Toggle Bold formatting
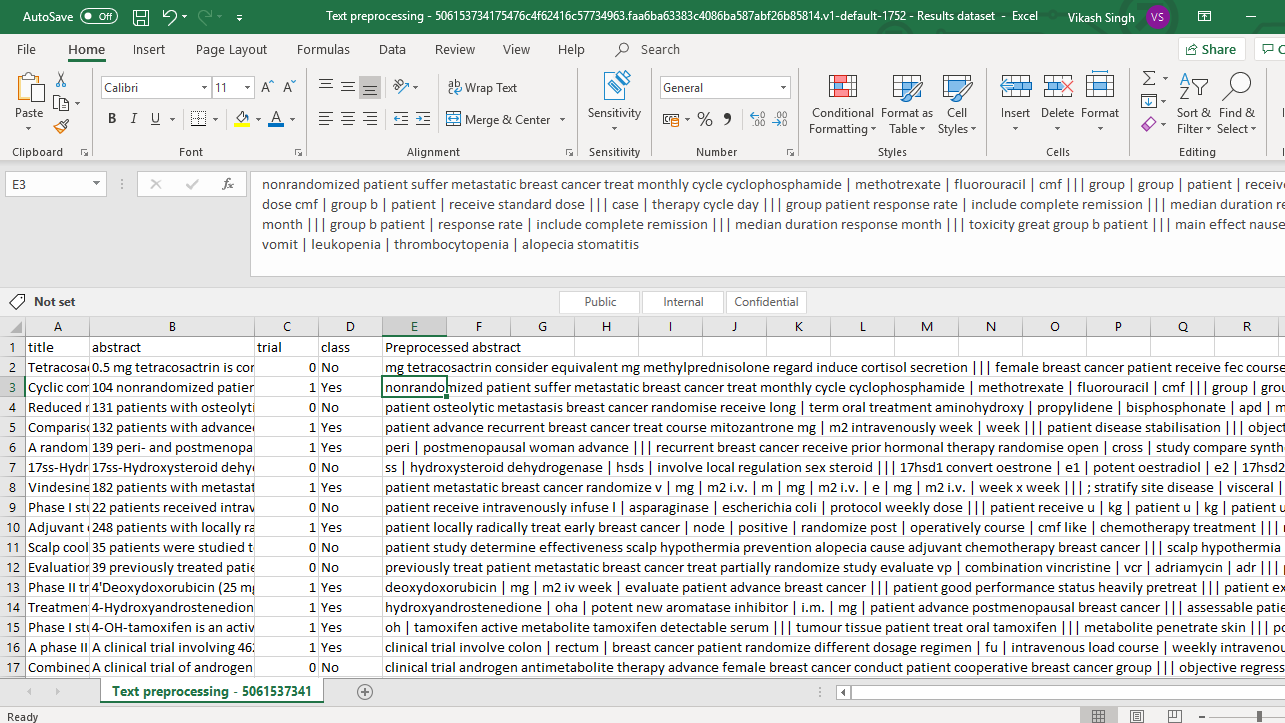 tap(112, 119)
